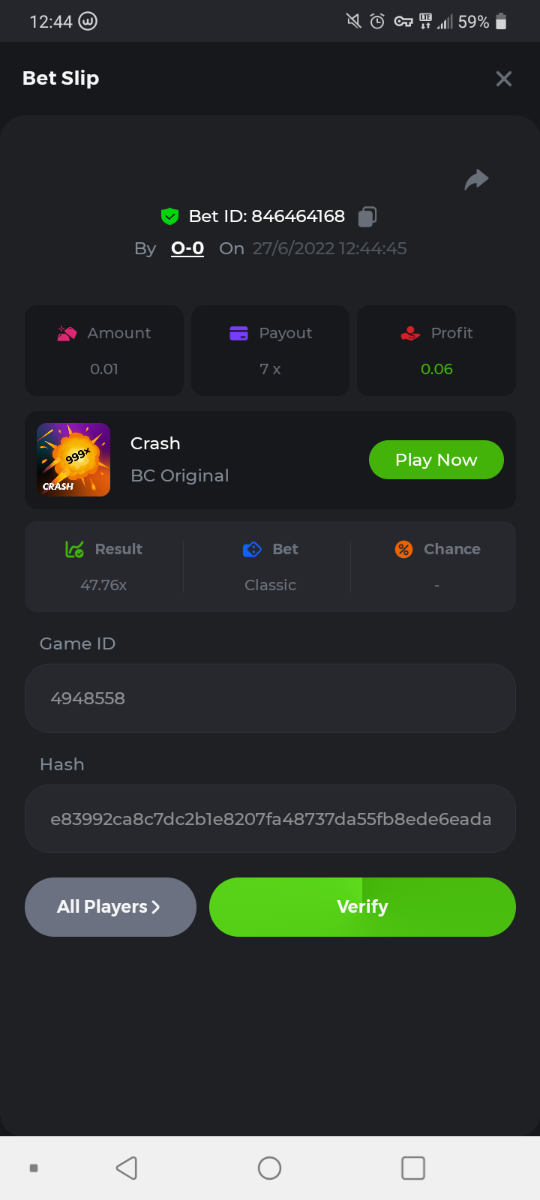Tap the share arrow icon

point(477,180)
